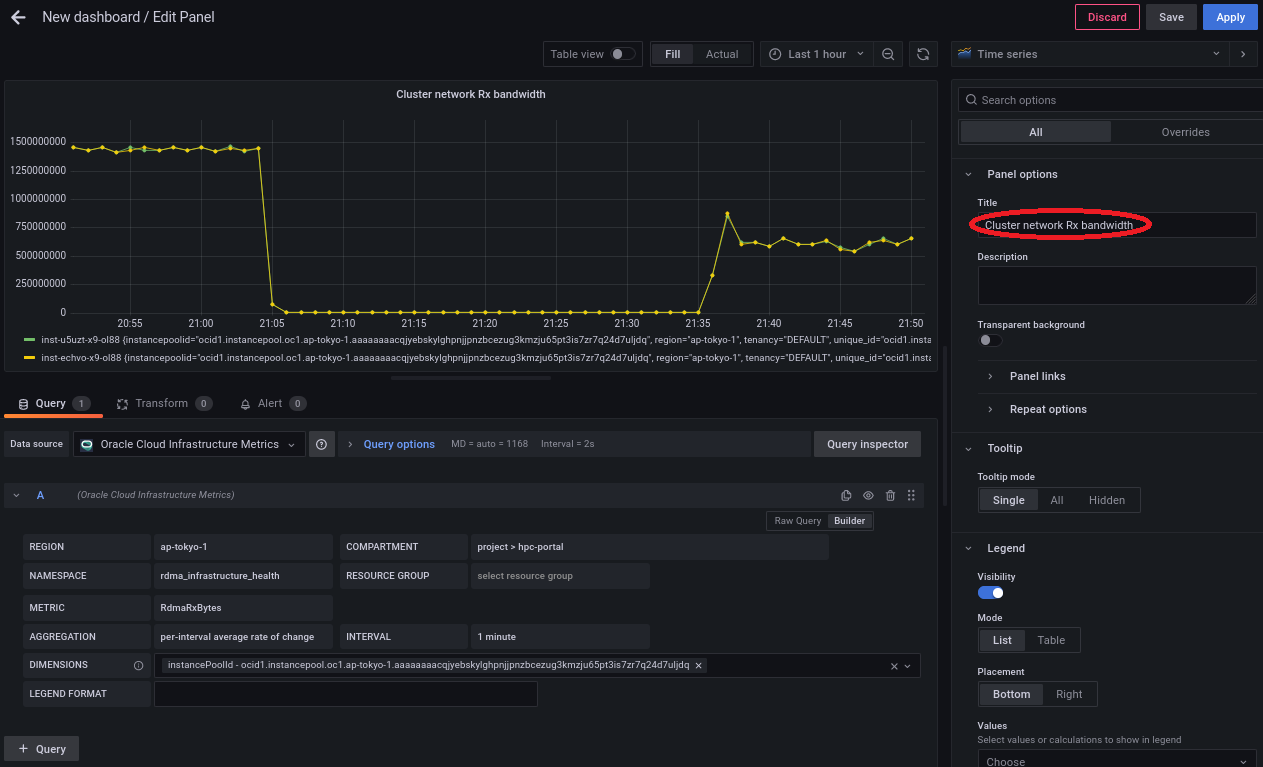This screenshot has height=767, width=1263.
Task: Open the Query inspector
Action: 867,444
